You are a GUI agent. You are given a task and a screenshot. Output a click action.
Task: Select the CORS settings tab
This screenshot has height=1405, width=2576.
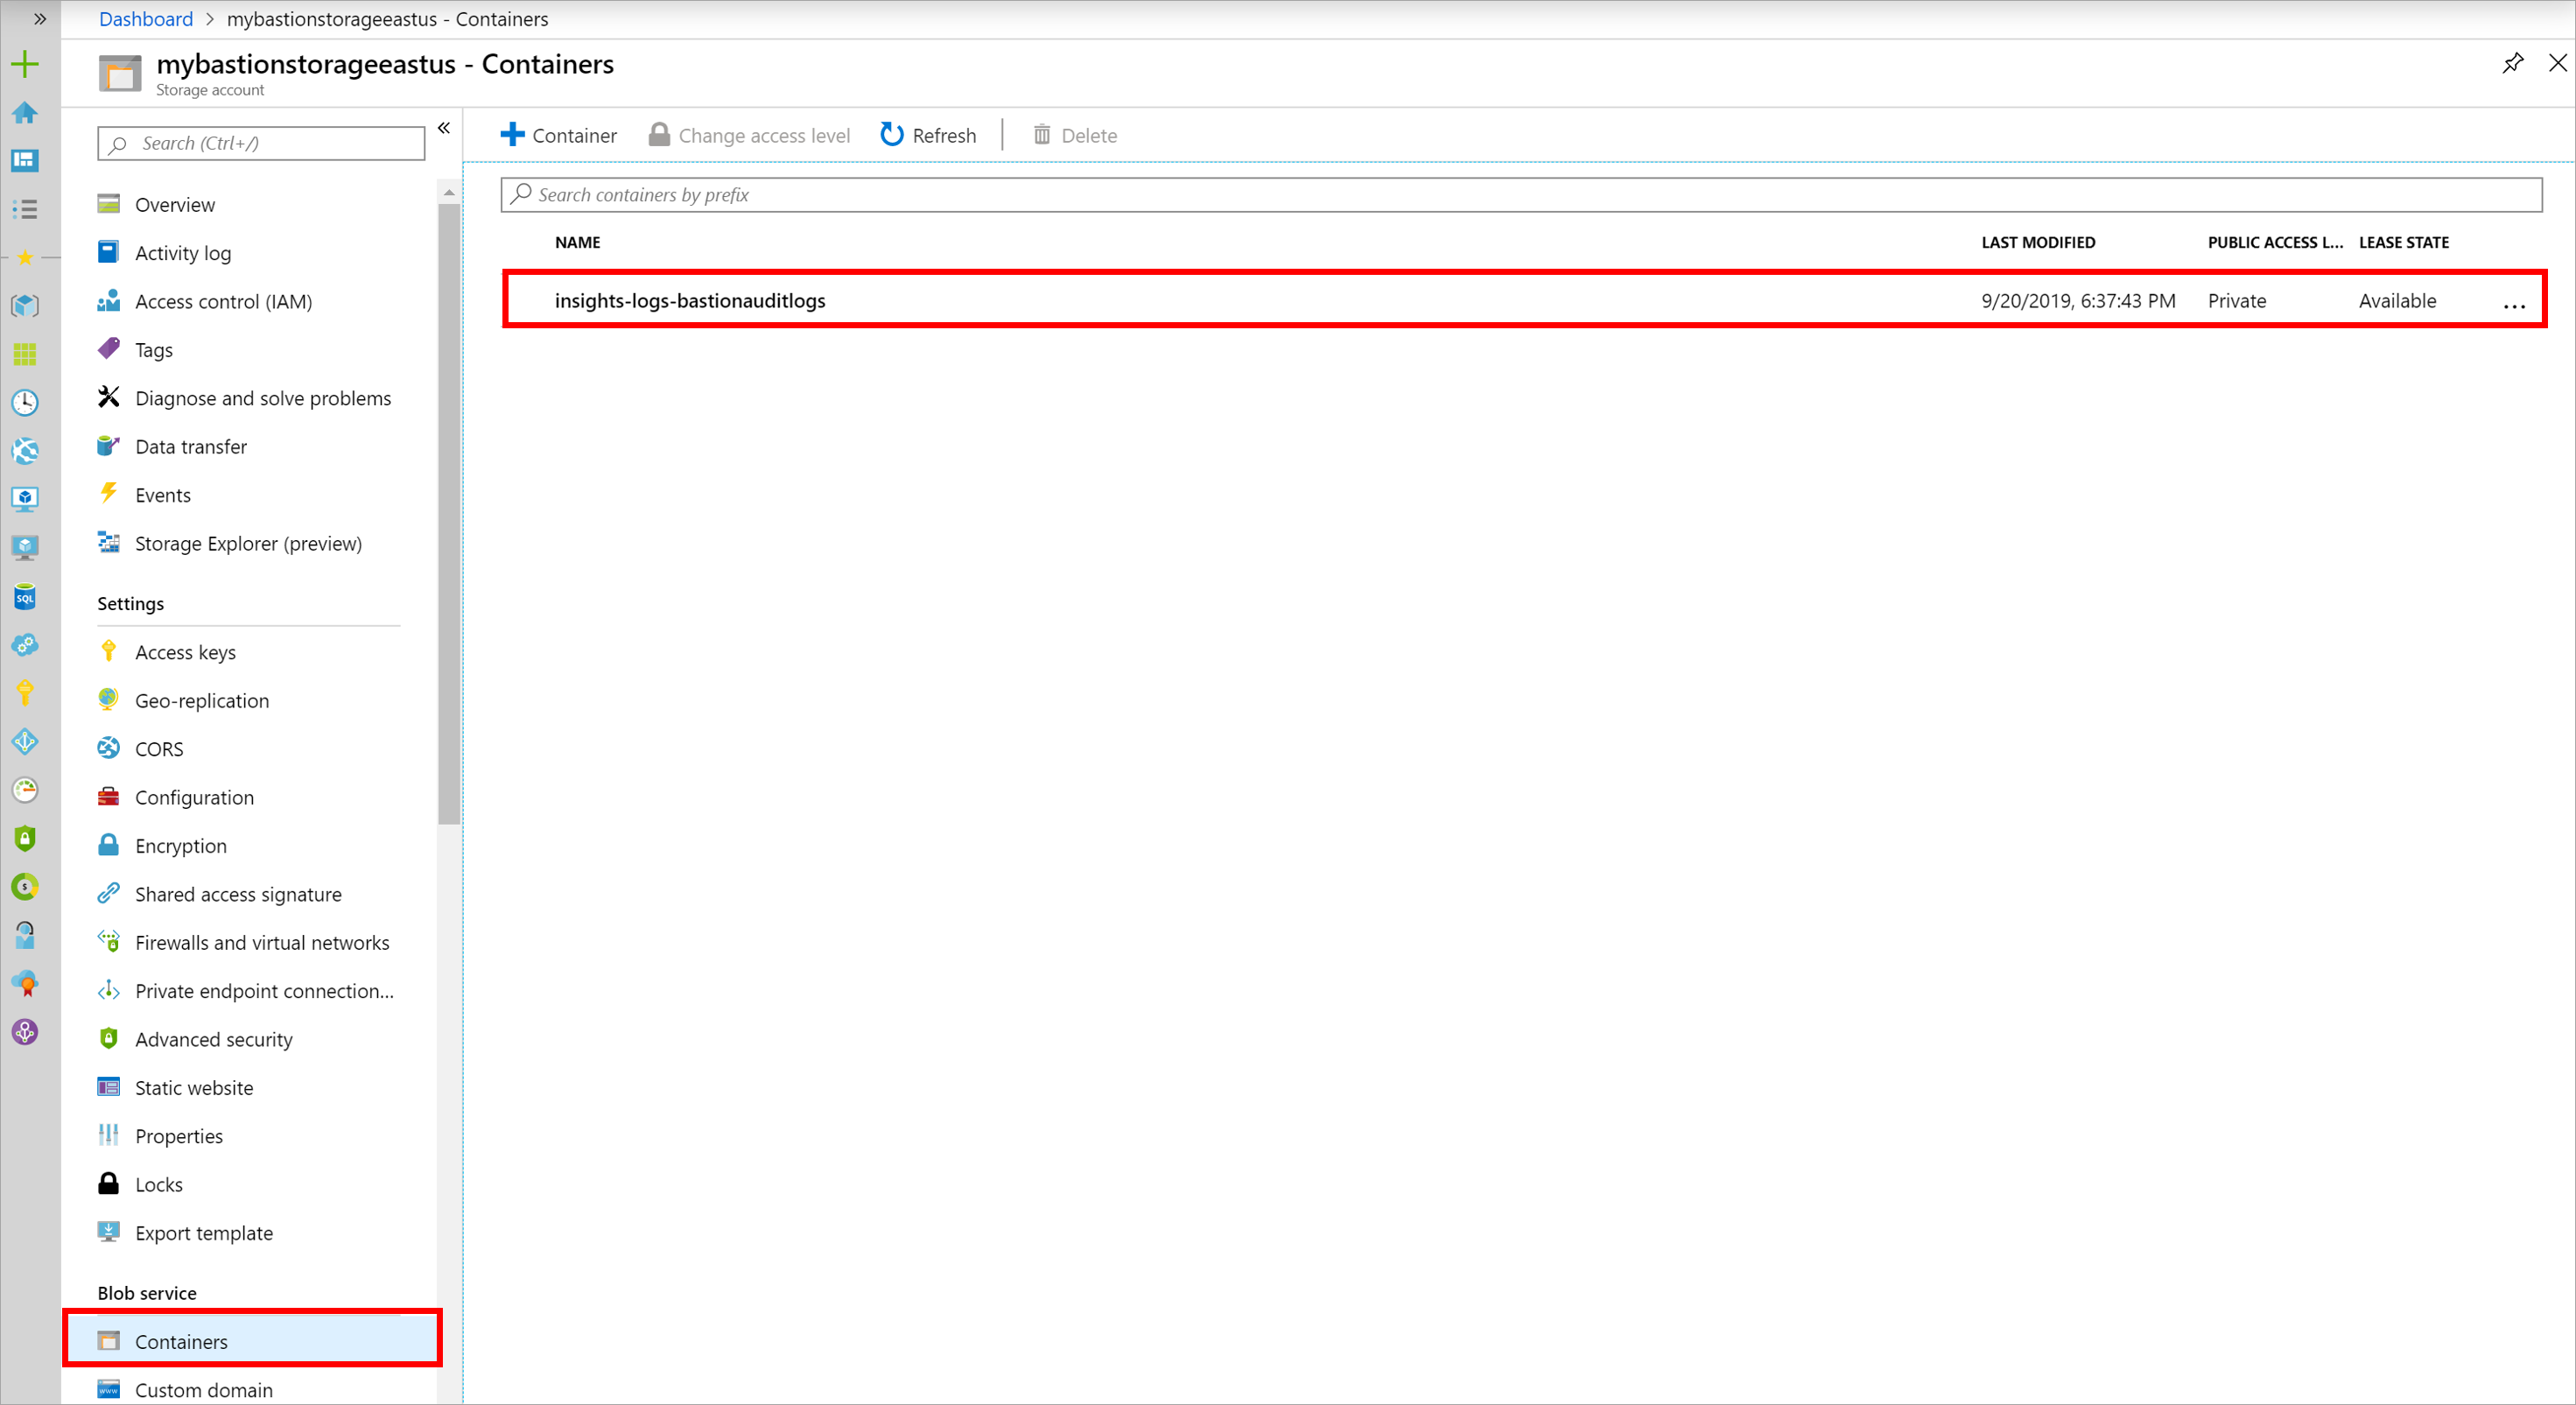point(159,748)
